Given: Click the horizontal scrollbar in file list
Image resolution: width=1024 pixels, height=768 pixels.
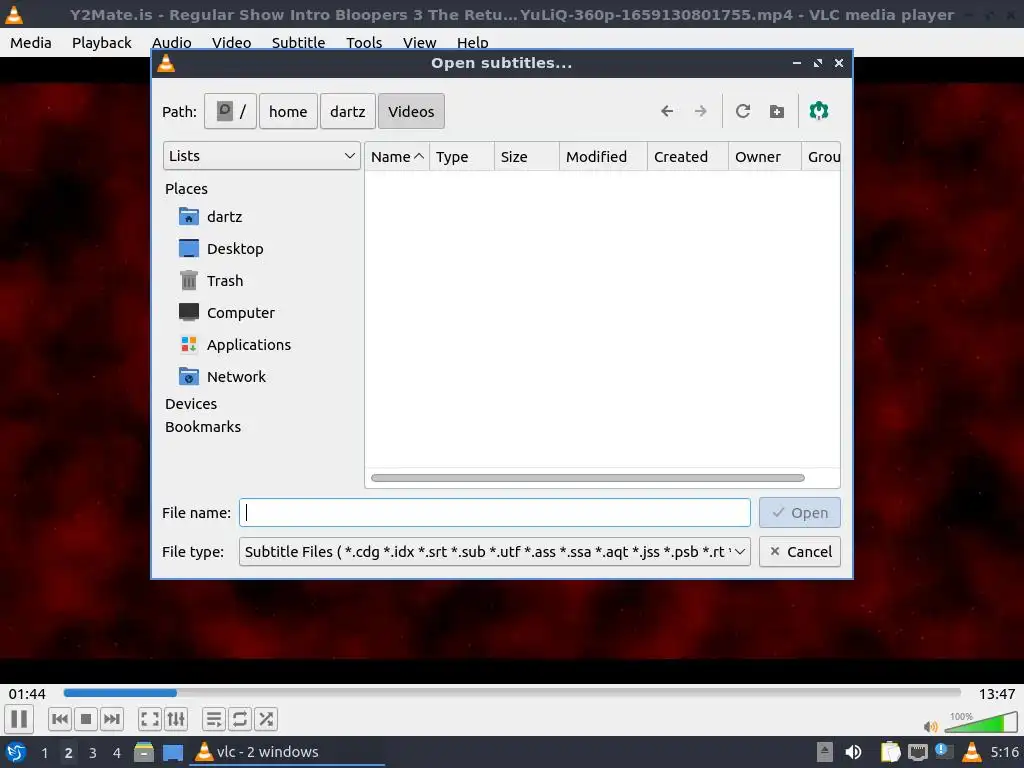Looking at the screenshot, I should 588,478.
